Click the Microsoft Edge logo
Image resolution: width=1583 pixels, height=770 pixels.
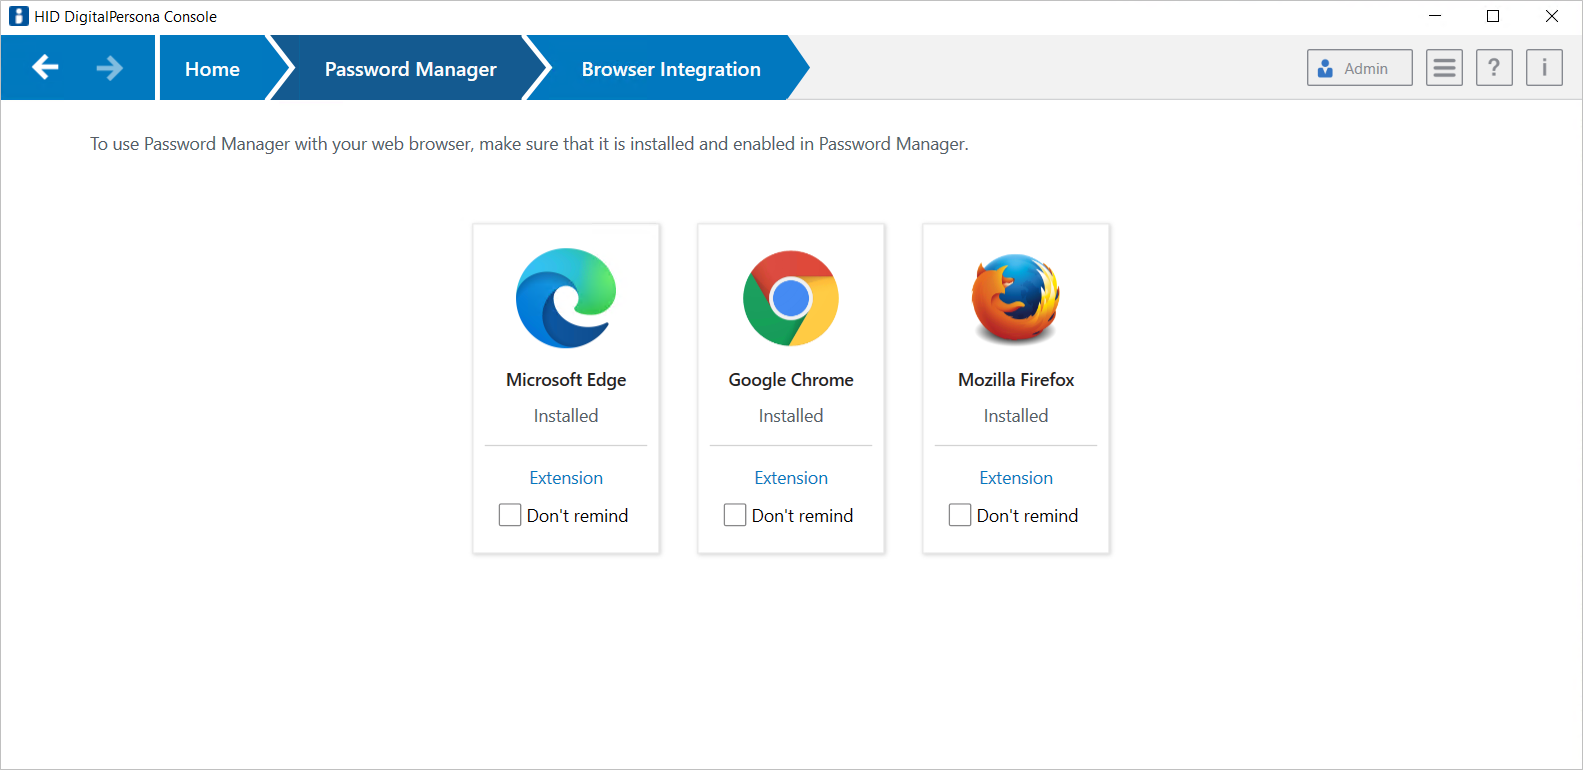tap(566, 298)
